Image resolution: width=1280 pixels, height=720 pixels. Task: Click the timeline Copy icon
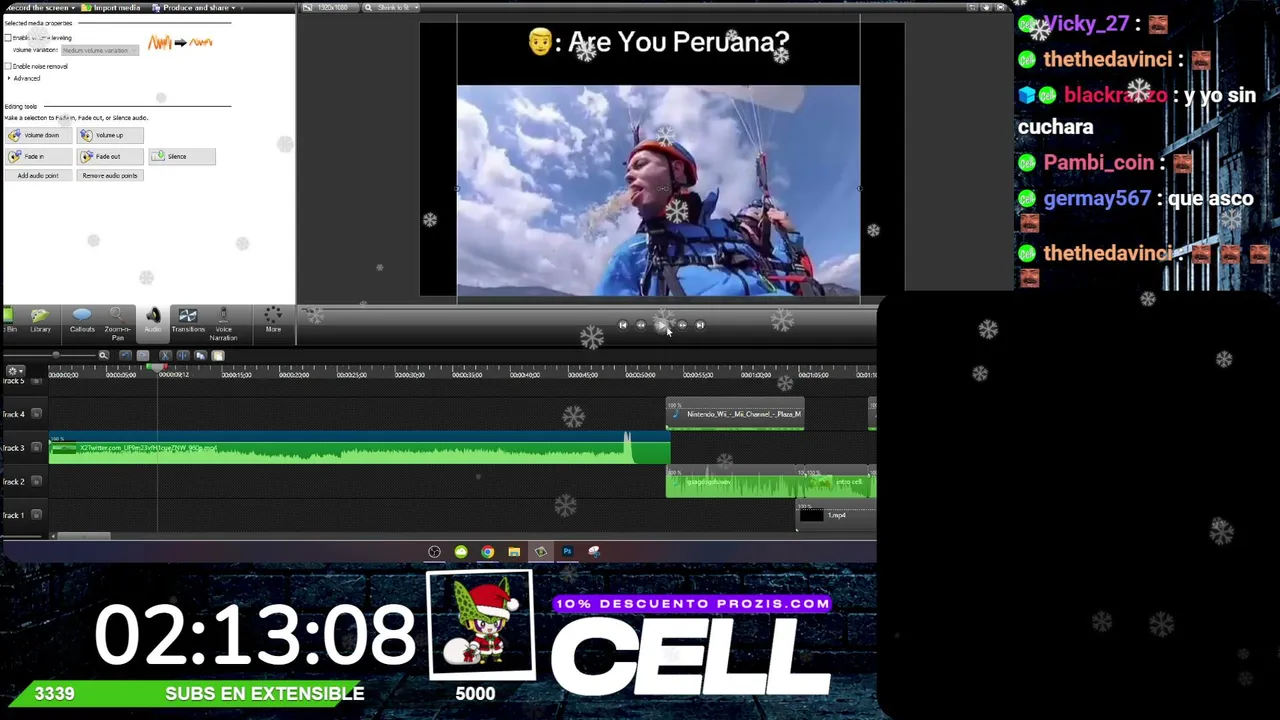click(200, 355)
